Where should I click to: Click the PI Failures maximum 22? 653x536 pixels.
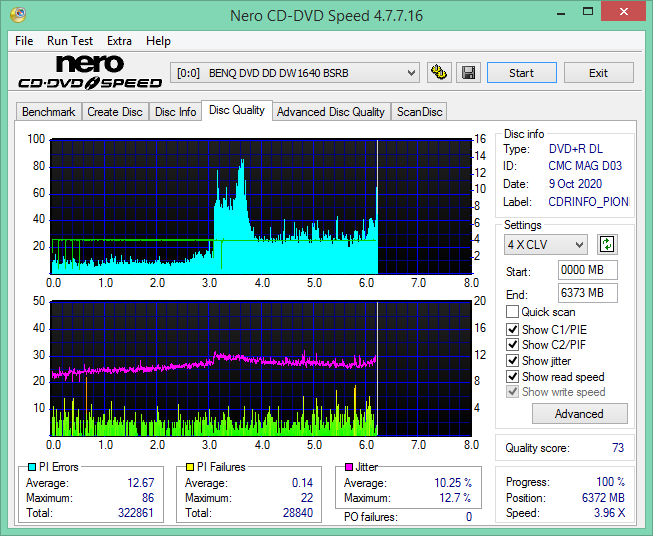pos(307,498)
